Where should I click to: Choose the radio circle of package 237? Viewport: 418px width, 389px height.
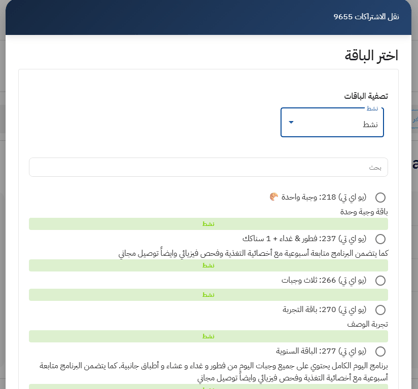380,239
